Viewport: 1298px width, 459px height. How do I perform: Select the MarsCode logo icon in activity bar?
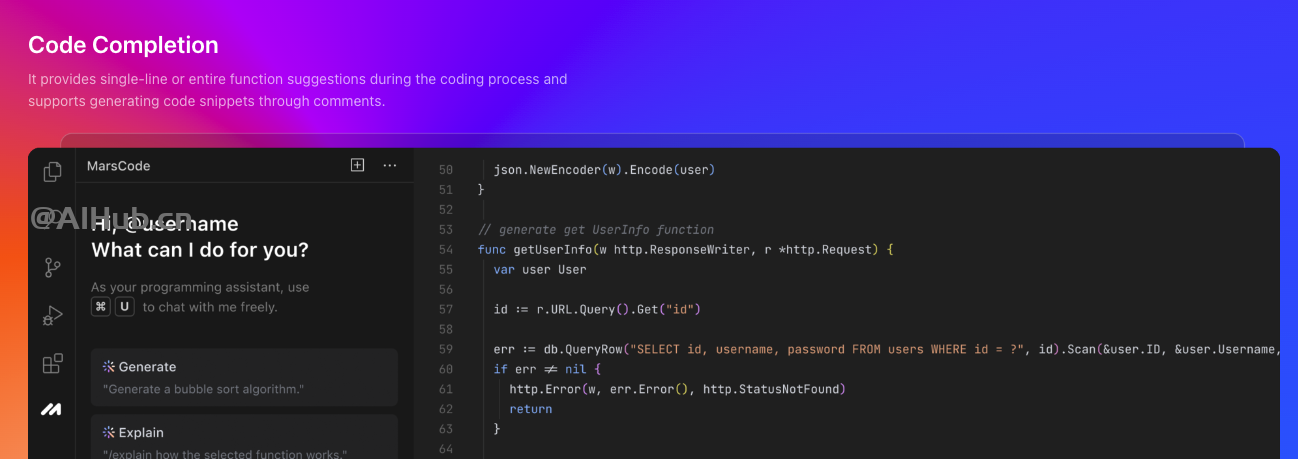point(52,409)
